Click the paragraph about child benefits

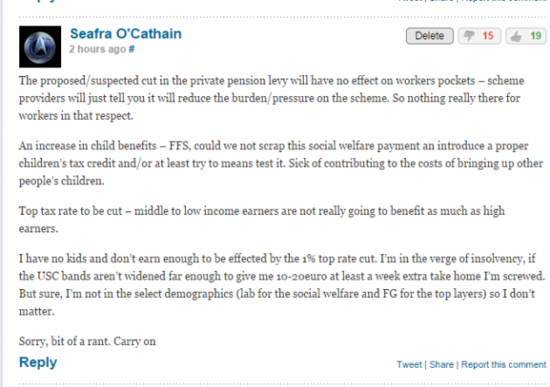pos(281,163)
